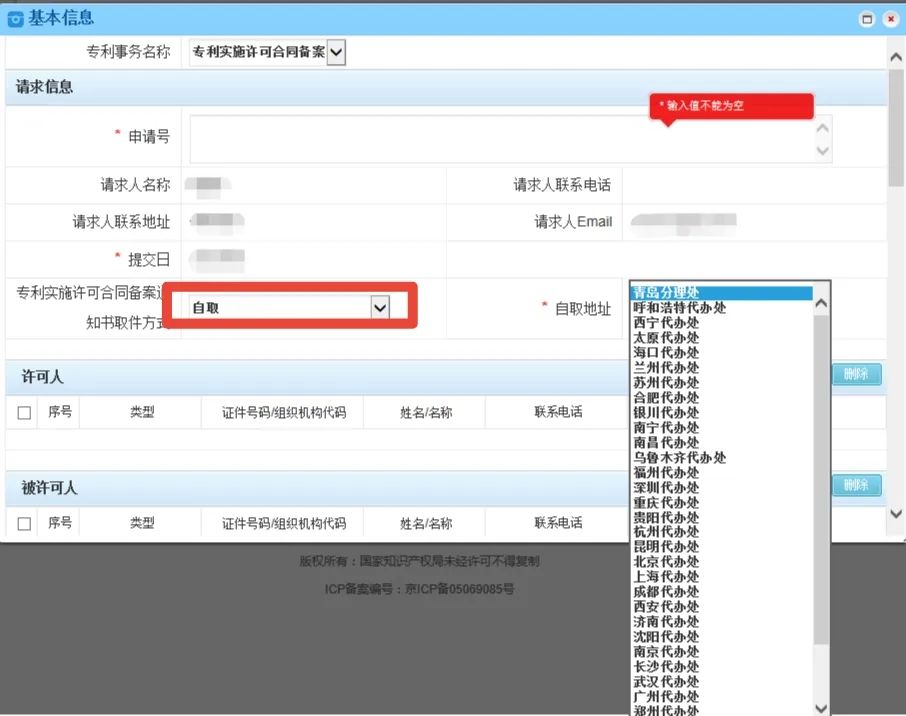Maximize the 基本信息 dialog window
The height and width of the screenshot is (716, 906).
click(x=867, y=19)
